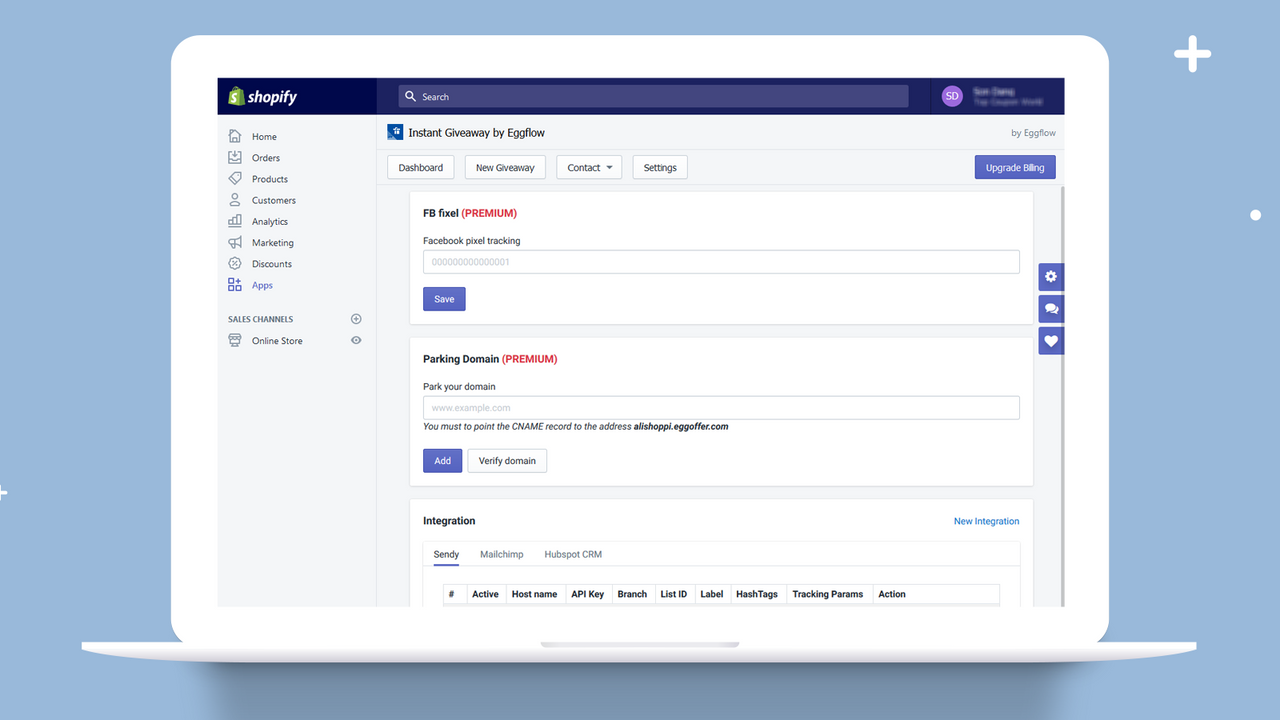The image size is (1280, 720).
Task: Click the Add domain button
Action: tap(443, 461)
